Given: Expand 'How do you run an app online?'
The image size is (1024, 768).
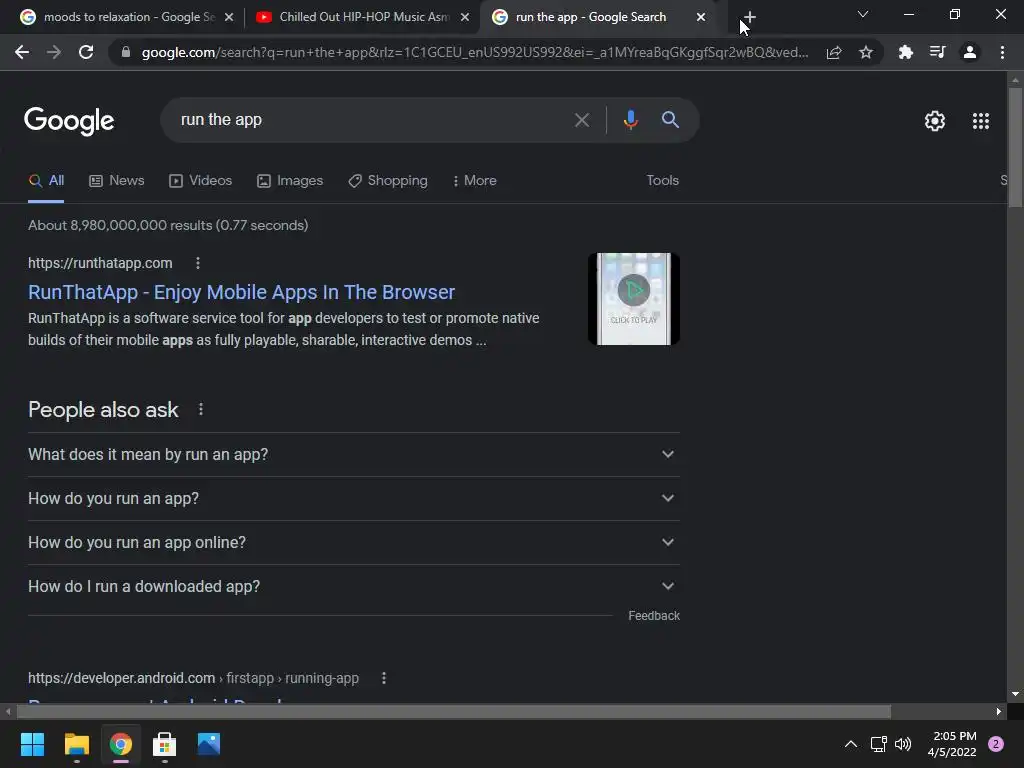Looking at the screenshot, I should pyautogui.click(x=354, y=543).
